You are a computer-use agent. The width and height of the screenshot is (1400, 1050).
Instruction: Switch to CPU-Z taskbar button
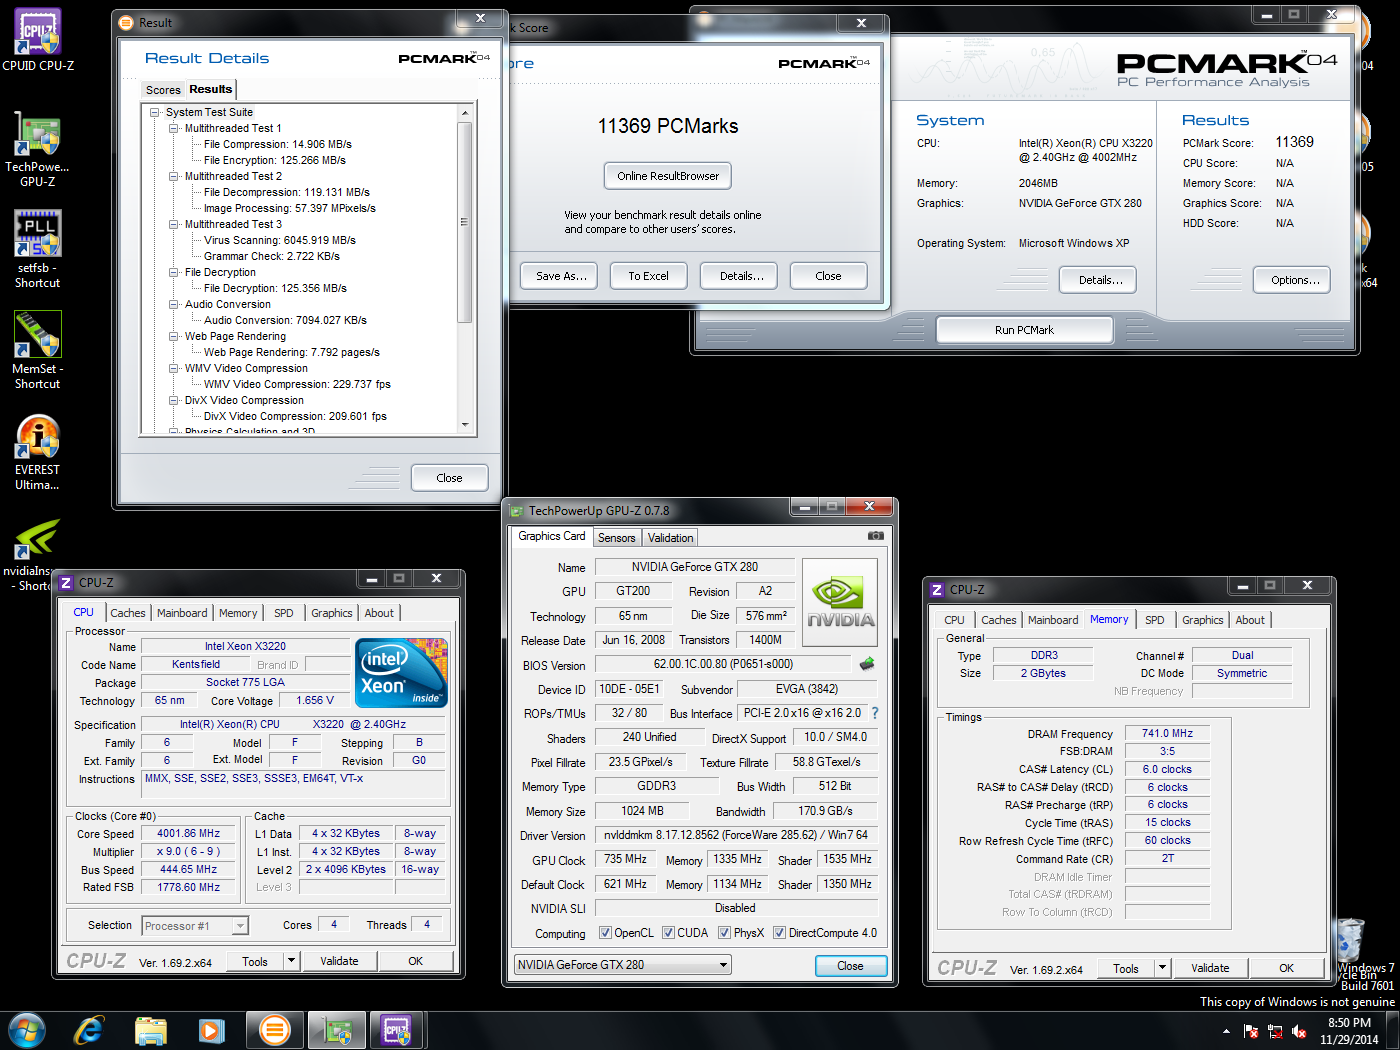coord(398,1030)
